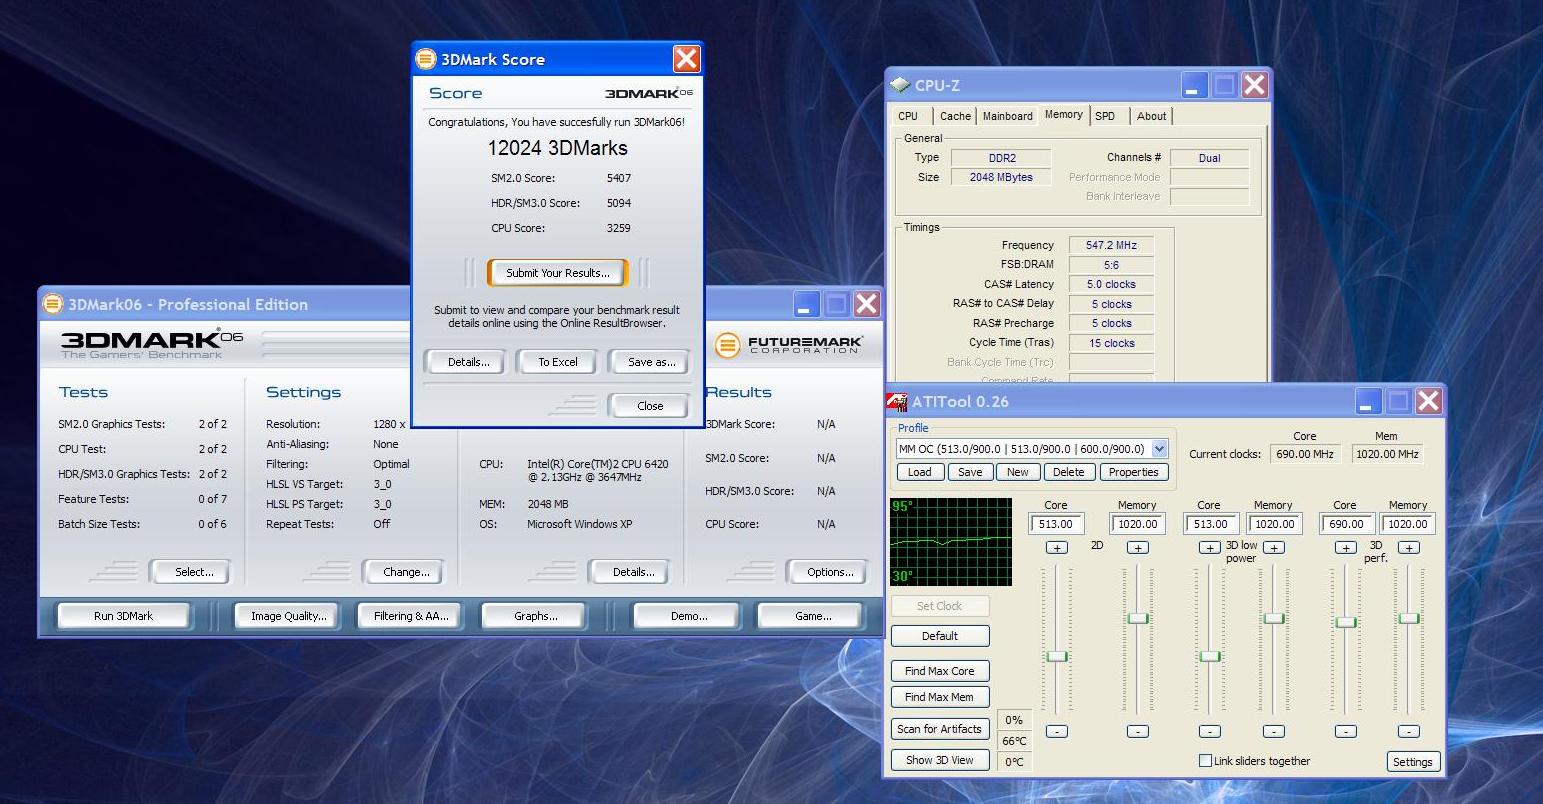Click Run 3DMark button
The height and width of the screenshot is (804, 1543).
124,616
